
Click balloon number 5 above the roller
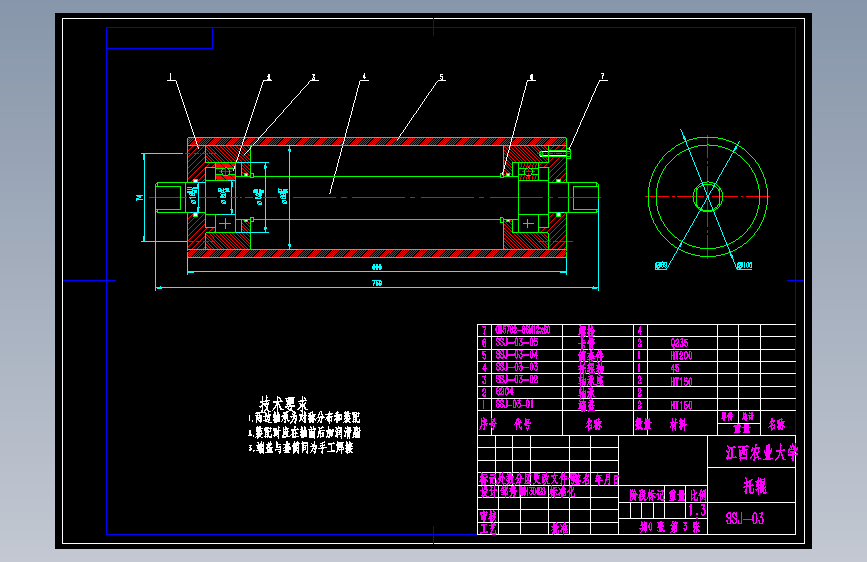pos(441,77)
